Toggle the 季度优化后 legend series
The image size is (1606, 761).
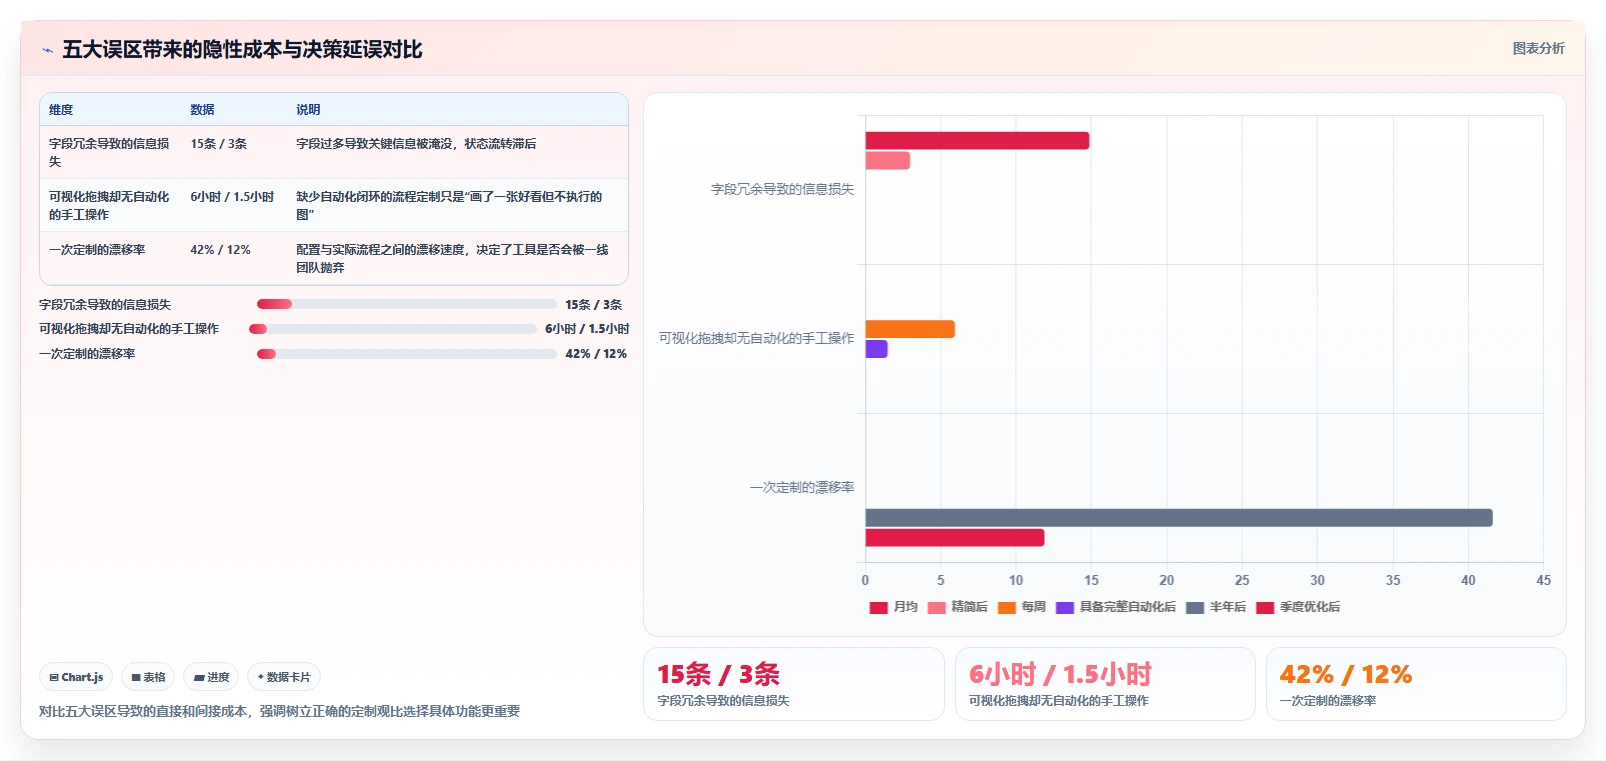[1298, 607]
